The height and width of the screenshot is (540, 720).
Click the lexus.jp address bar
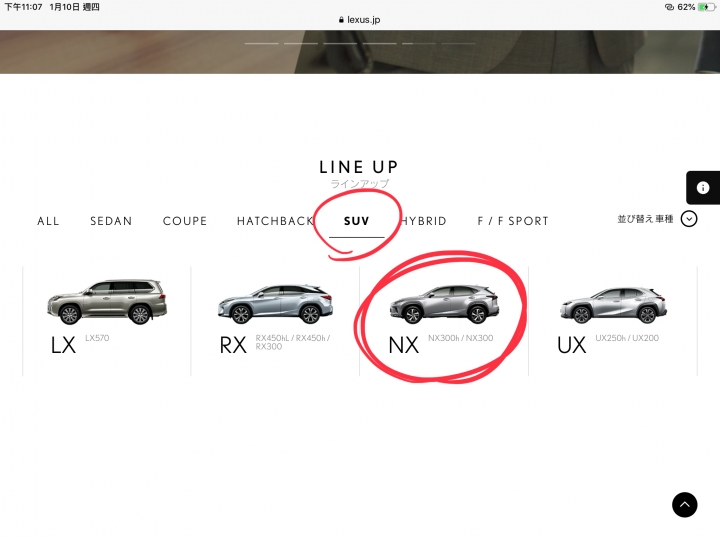(x=360, y=20)
